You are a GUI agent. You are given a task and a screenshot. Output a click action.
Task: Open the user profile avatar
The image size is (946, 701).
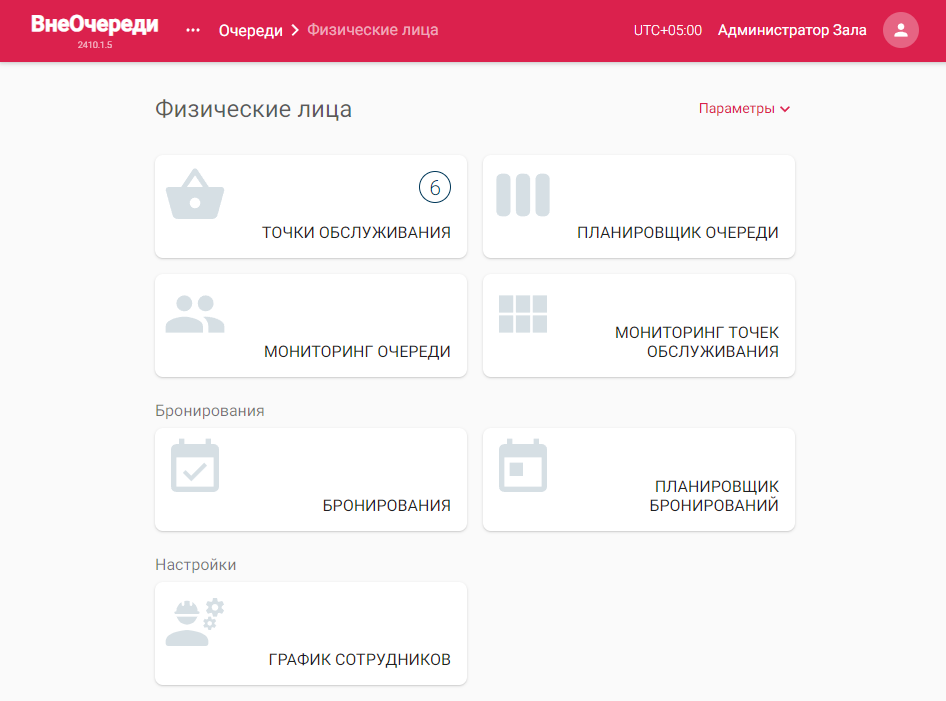click(900, 30)
